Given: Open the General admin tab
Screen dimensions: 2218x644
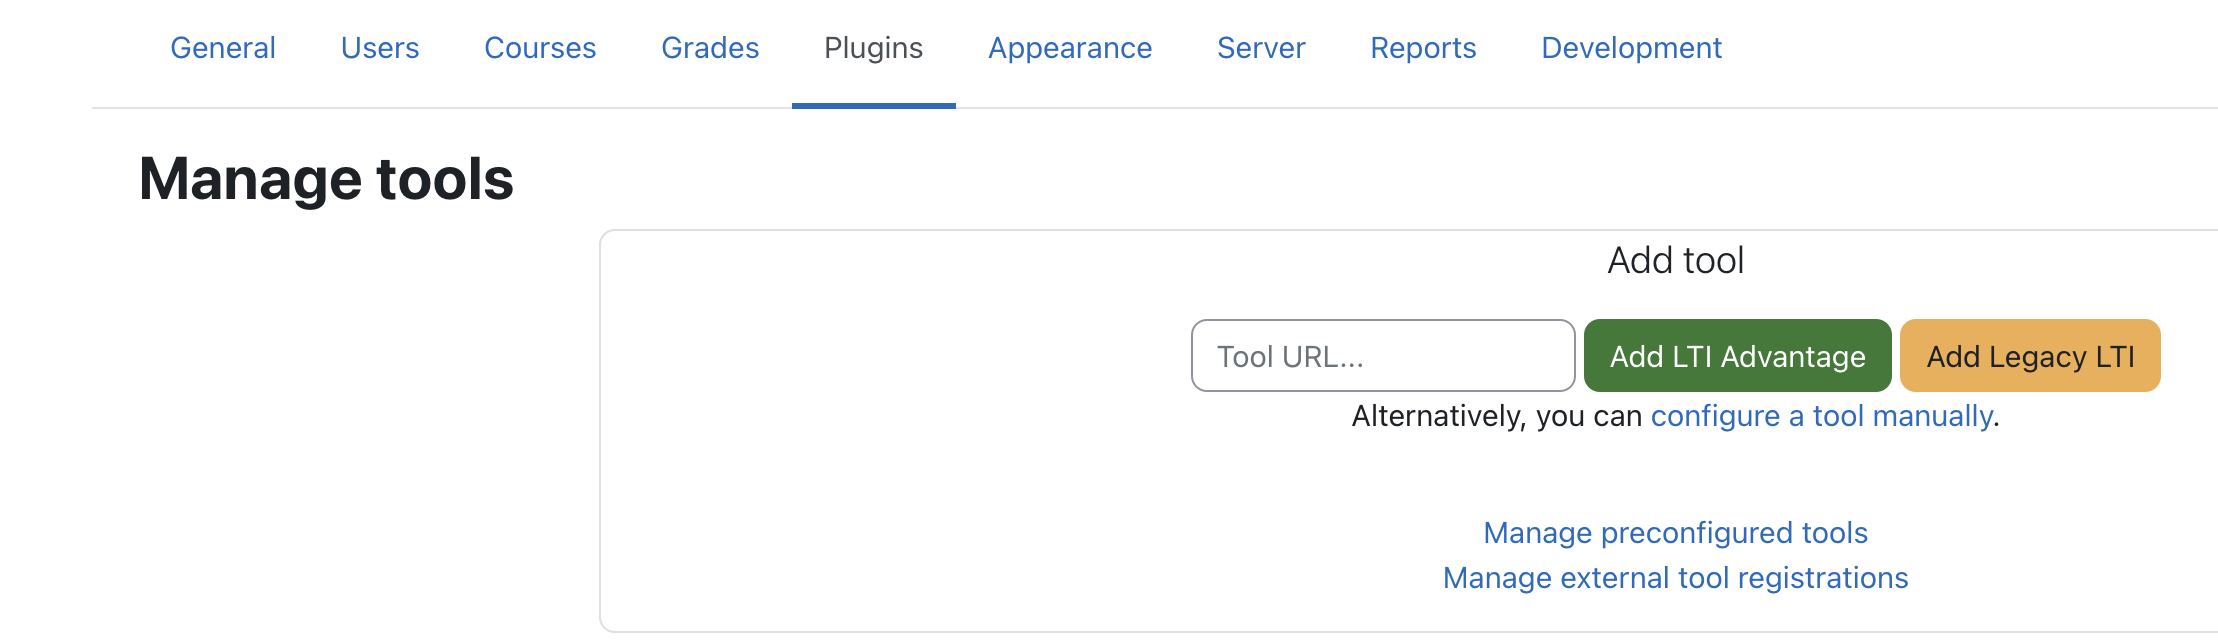Looking at the screenshot, I should tap(223, 48).
